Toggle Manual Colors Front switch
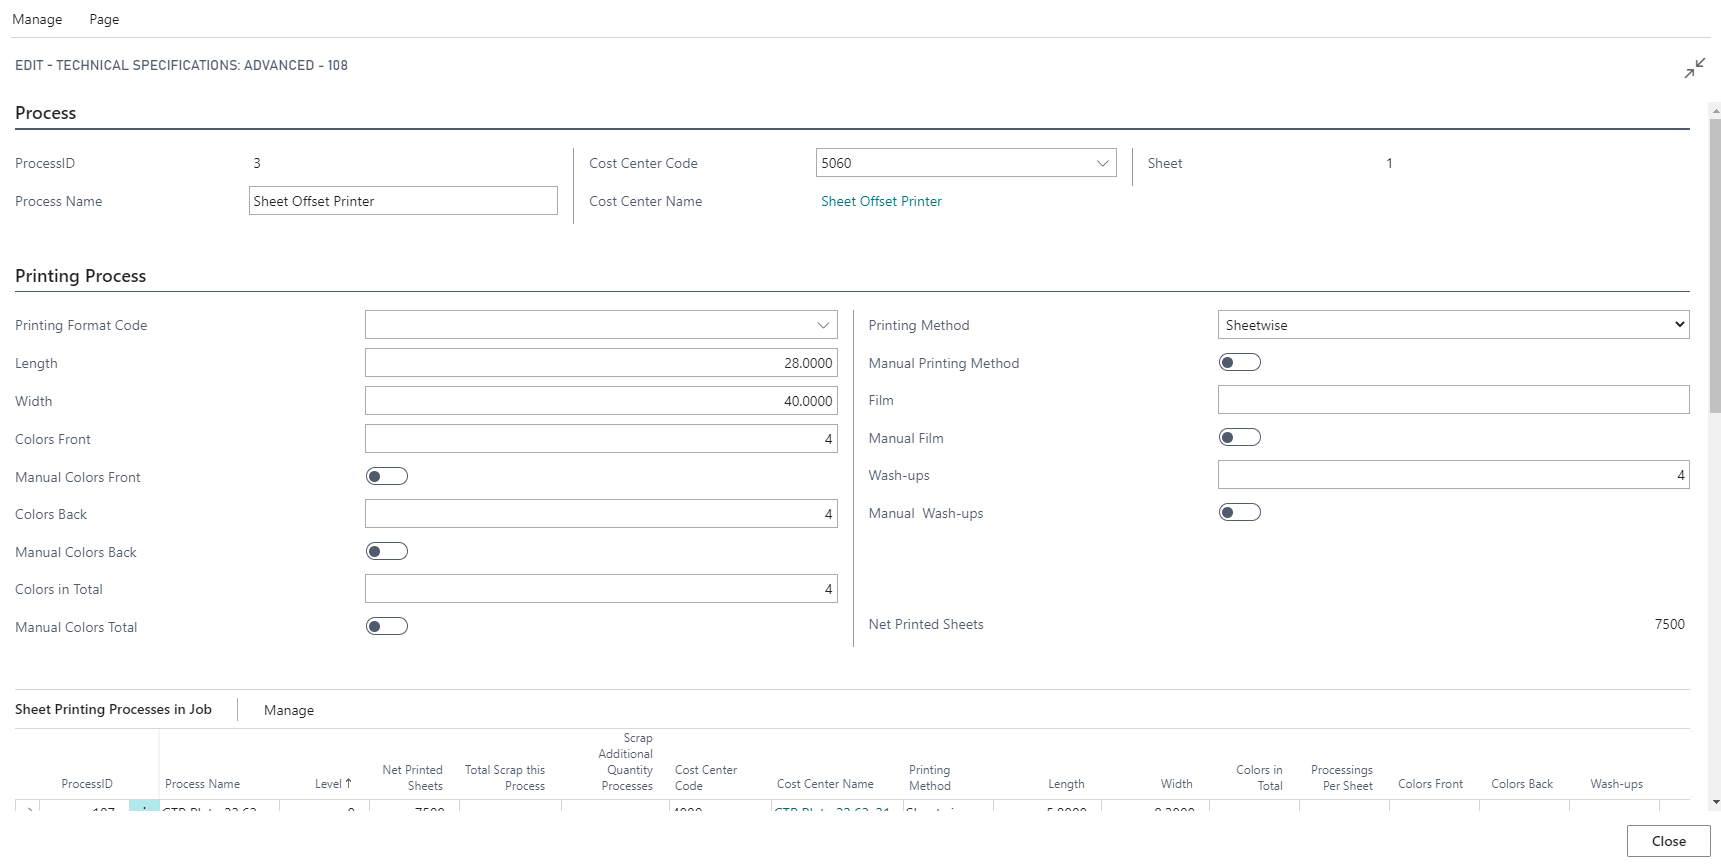The image size is (1721, 866). tap(387, 477)
